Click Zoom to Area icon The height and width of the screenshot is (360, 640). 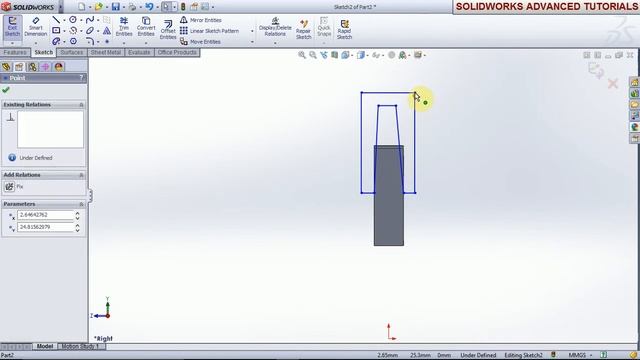(313, 55)
